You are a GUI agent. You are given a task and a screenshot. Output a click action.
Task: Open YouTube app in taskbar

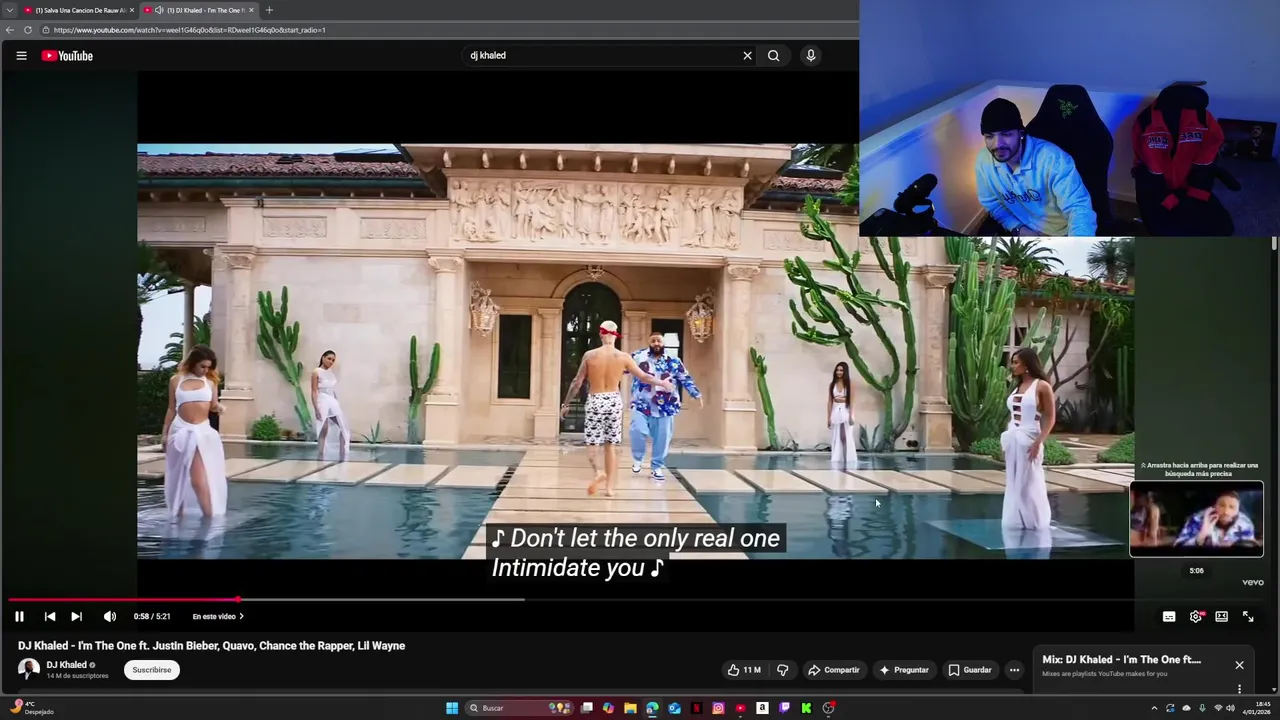click(x=740, y=708)
